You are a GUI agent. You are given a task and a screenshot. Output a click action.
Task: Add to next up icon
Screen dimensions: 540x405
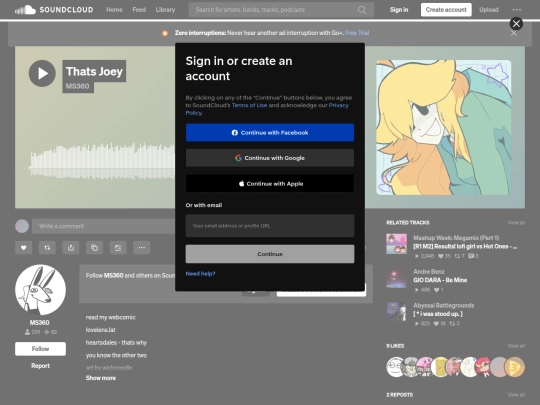pyautogui.click(x=118, y=248)
